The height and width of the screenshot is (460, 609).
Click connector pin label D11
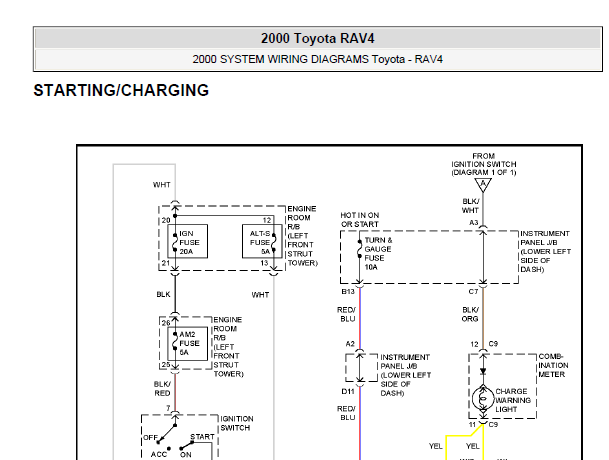348,391
